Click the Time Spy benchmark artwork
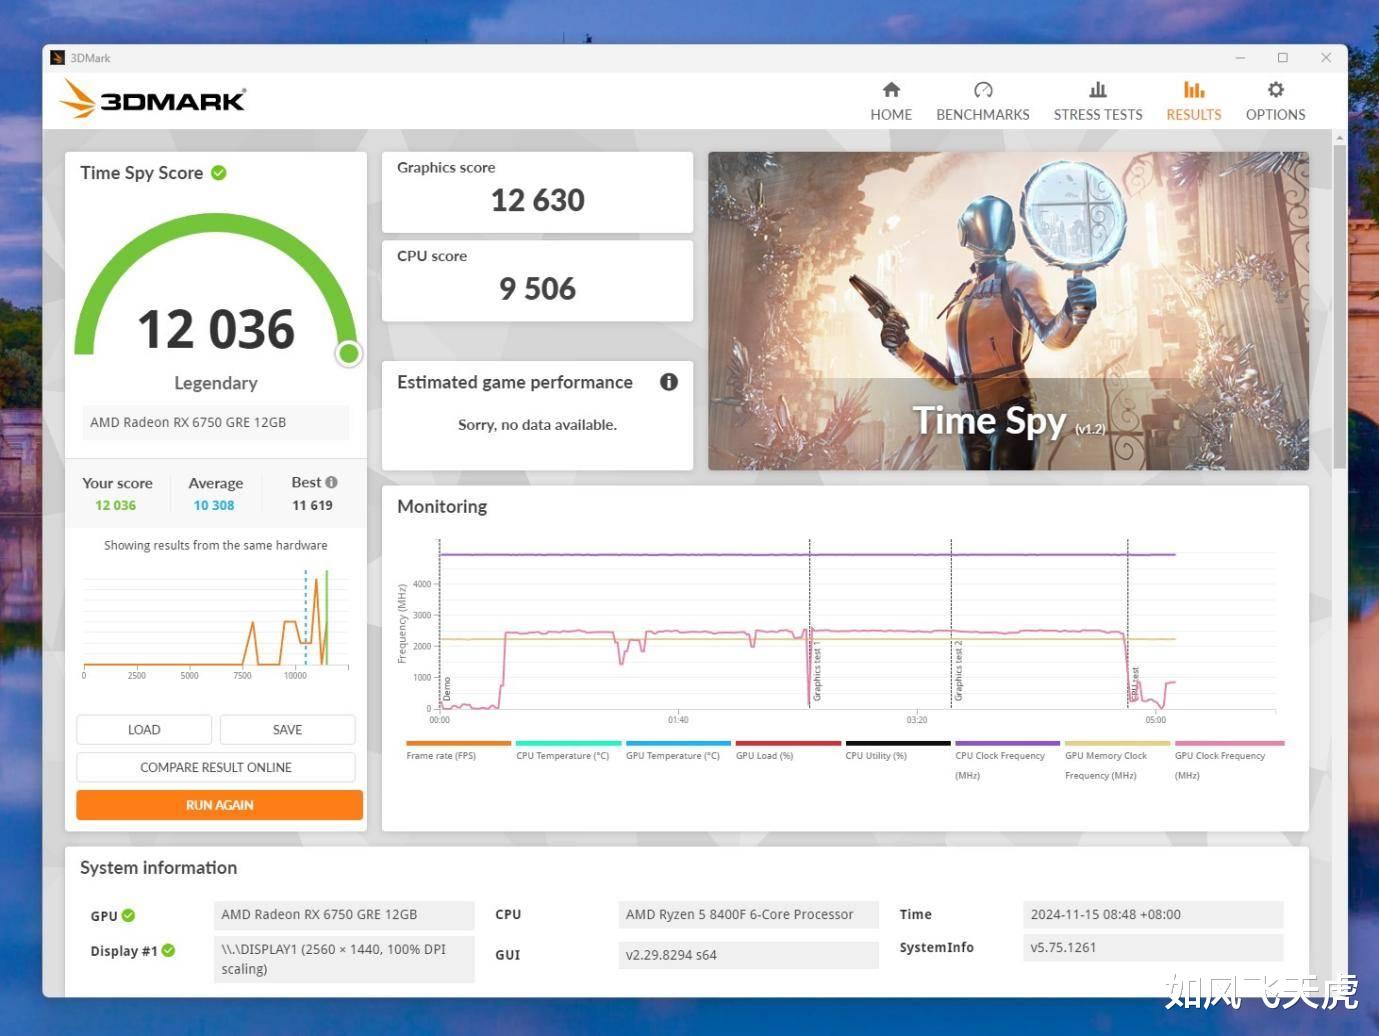Image resolution: width=1379 pixels, height=1036 pixels. pyautogui.click(x=1008, y=311)
